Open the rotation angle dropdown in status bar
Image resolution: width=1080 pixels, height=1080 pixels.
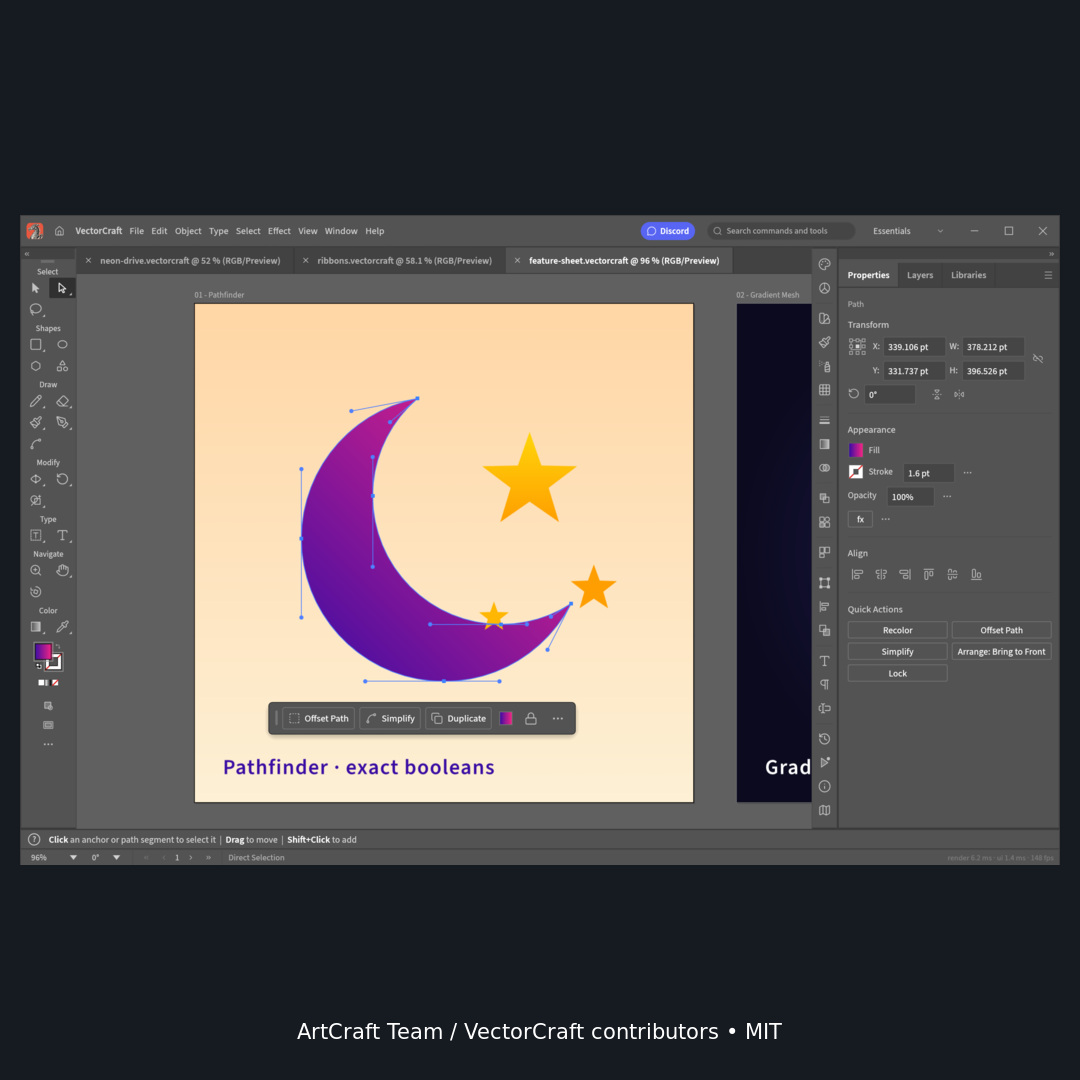116,858
